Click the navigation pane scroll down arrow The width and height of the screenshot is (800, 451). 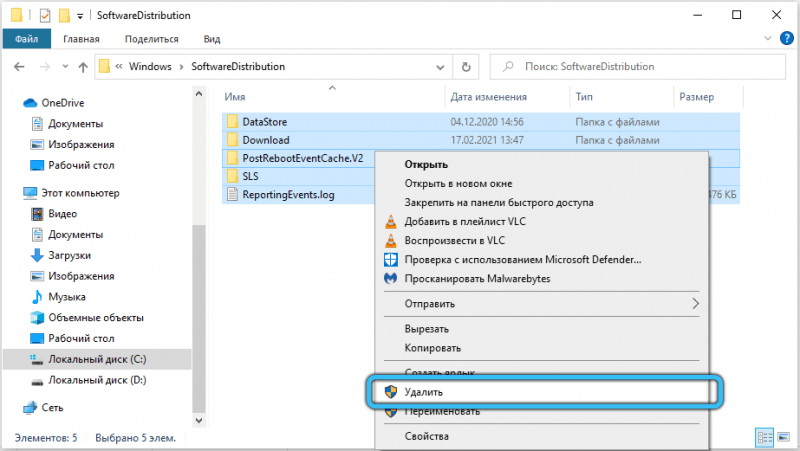(199, 420)
